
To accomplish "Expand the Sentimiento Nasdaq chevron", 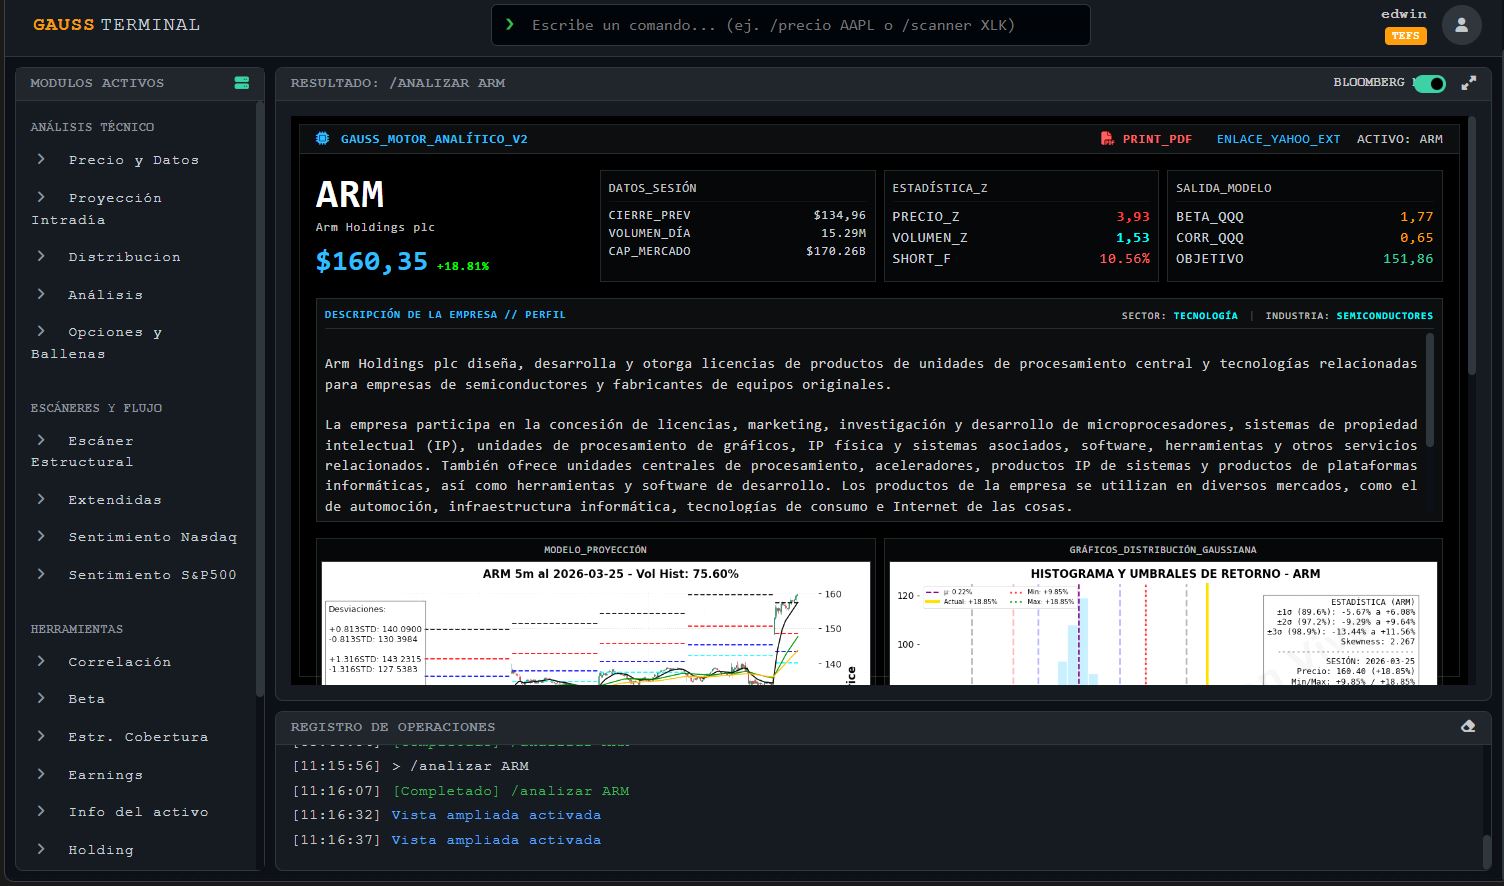I will [x=41, y=537].
